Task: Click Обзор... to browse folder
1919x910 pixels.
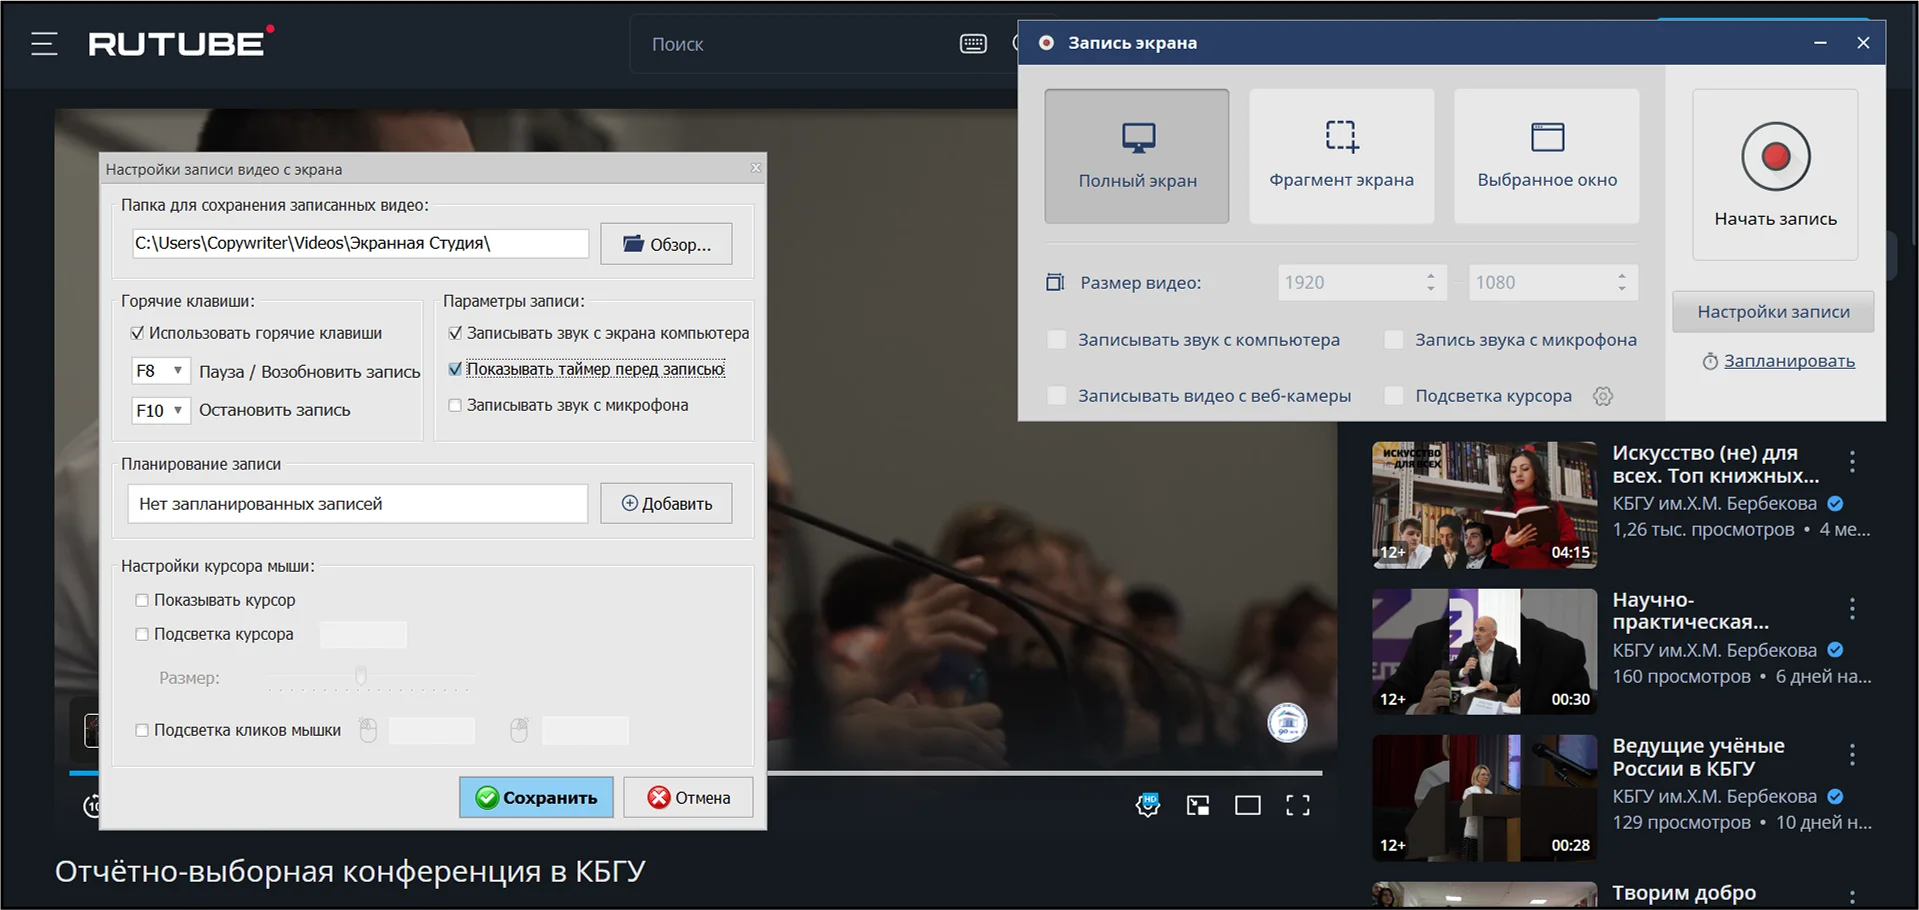Action: (666, 244)
